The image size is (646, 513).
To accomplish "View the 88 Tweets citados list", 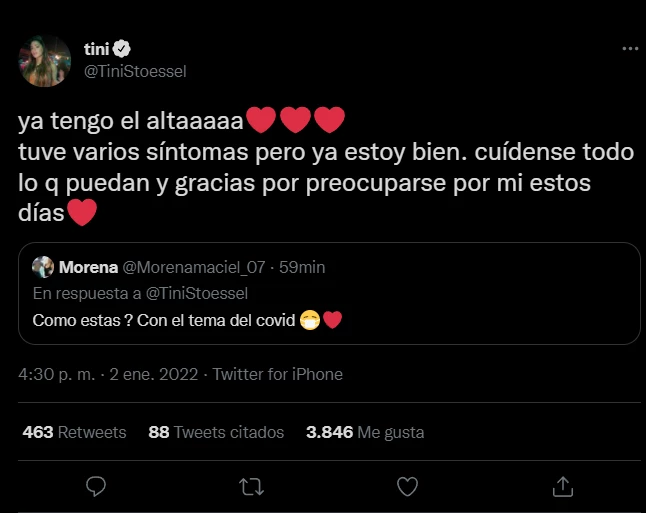I will pyautogui.click(x=216, y=433).
